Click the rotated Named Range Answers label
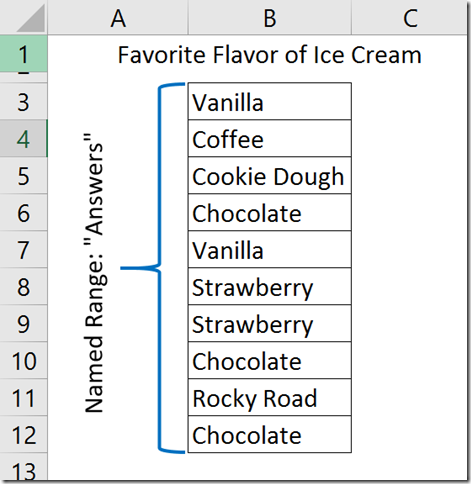 pyautogui.click(x=95, y=273)
